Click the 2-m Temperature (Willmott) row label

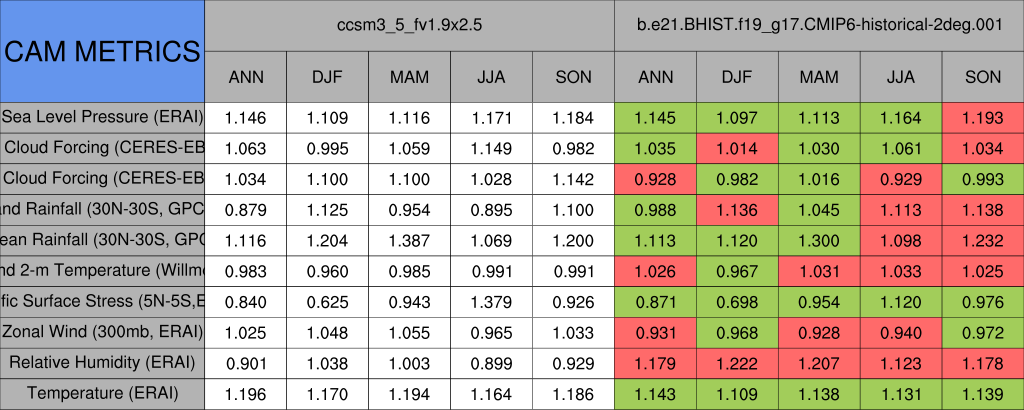tap(102, 271)
